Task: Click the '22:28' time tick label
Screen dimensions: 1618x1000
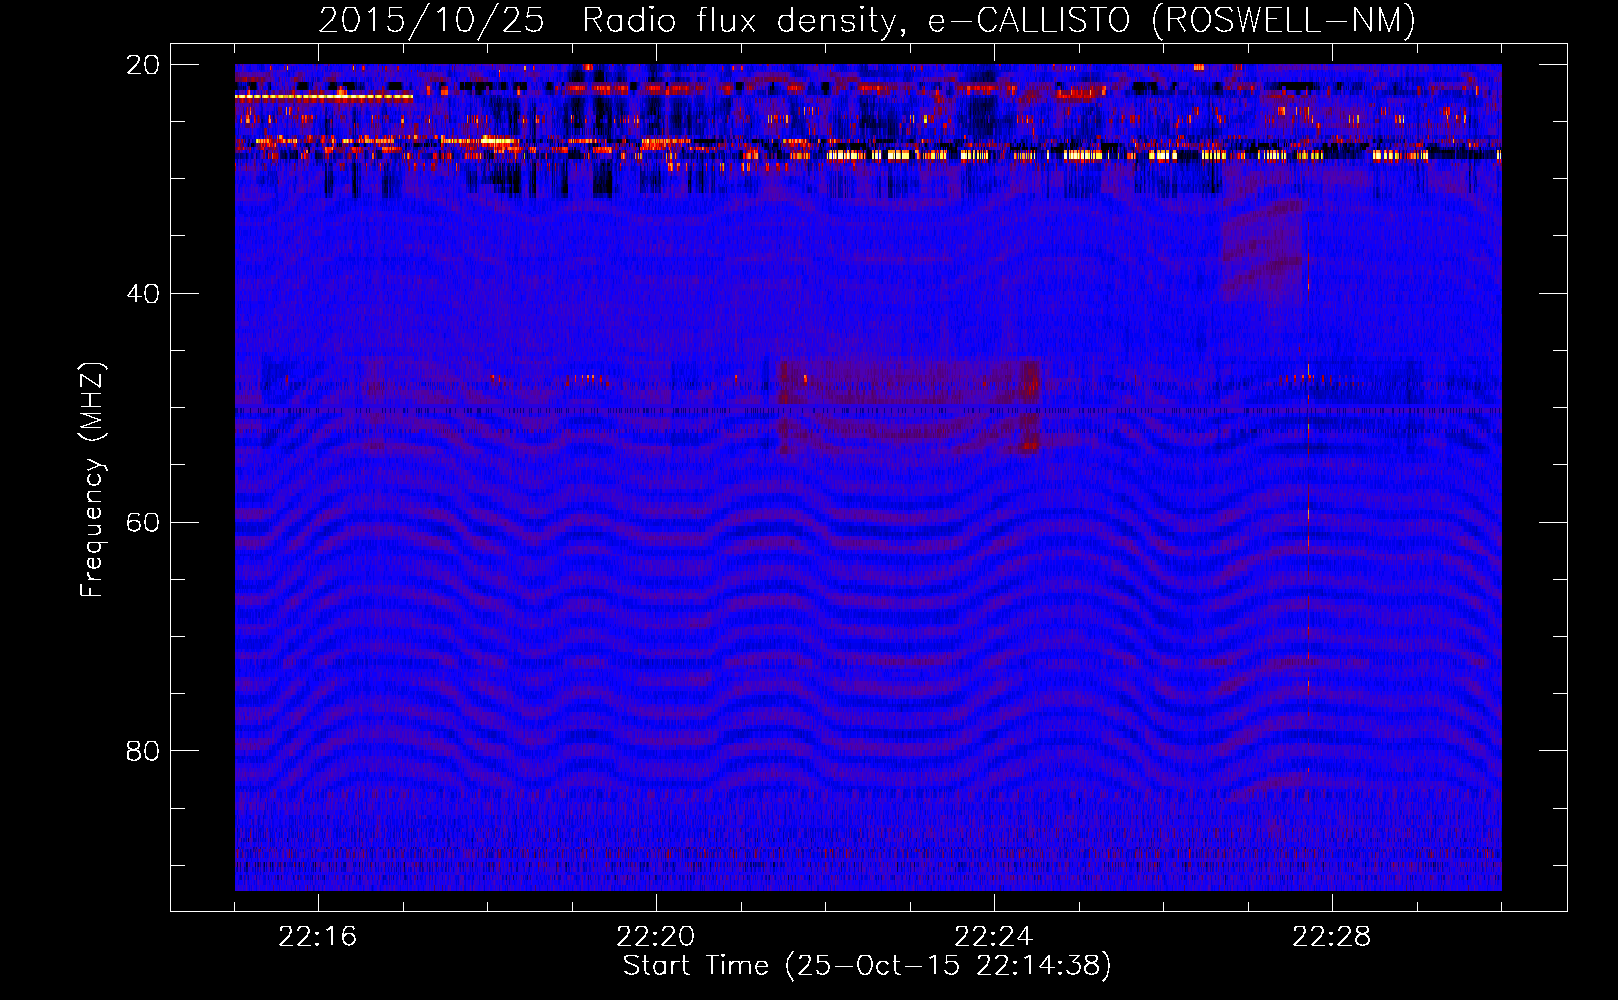Action: coord(1332,937)
